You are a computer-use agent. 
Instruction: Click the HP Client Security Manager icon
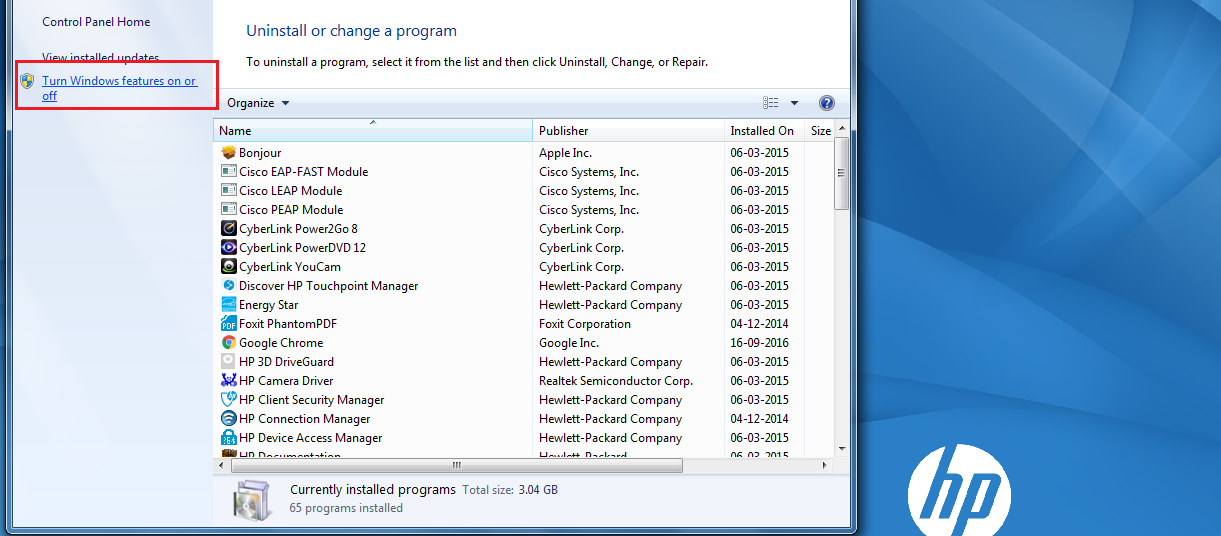click(229, 400)
